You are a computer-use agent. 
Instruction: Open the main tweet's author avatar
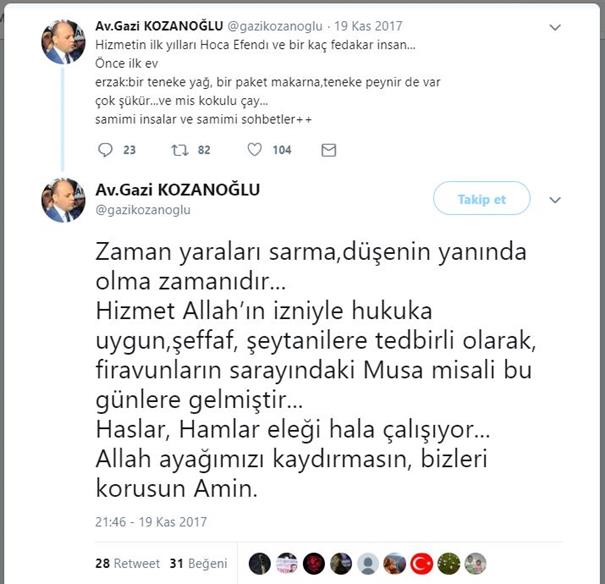pos(64,200)
